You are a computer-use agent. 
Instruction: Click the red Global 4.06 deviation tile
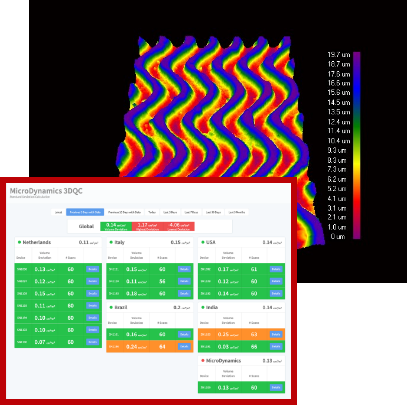(179, 227)
